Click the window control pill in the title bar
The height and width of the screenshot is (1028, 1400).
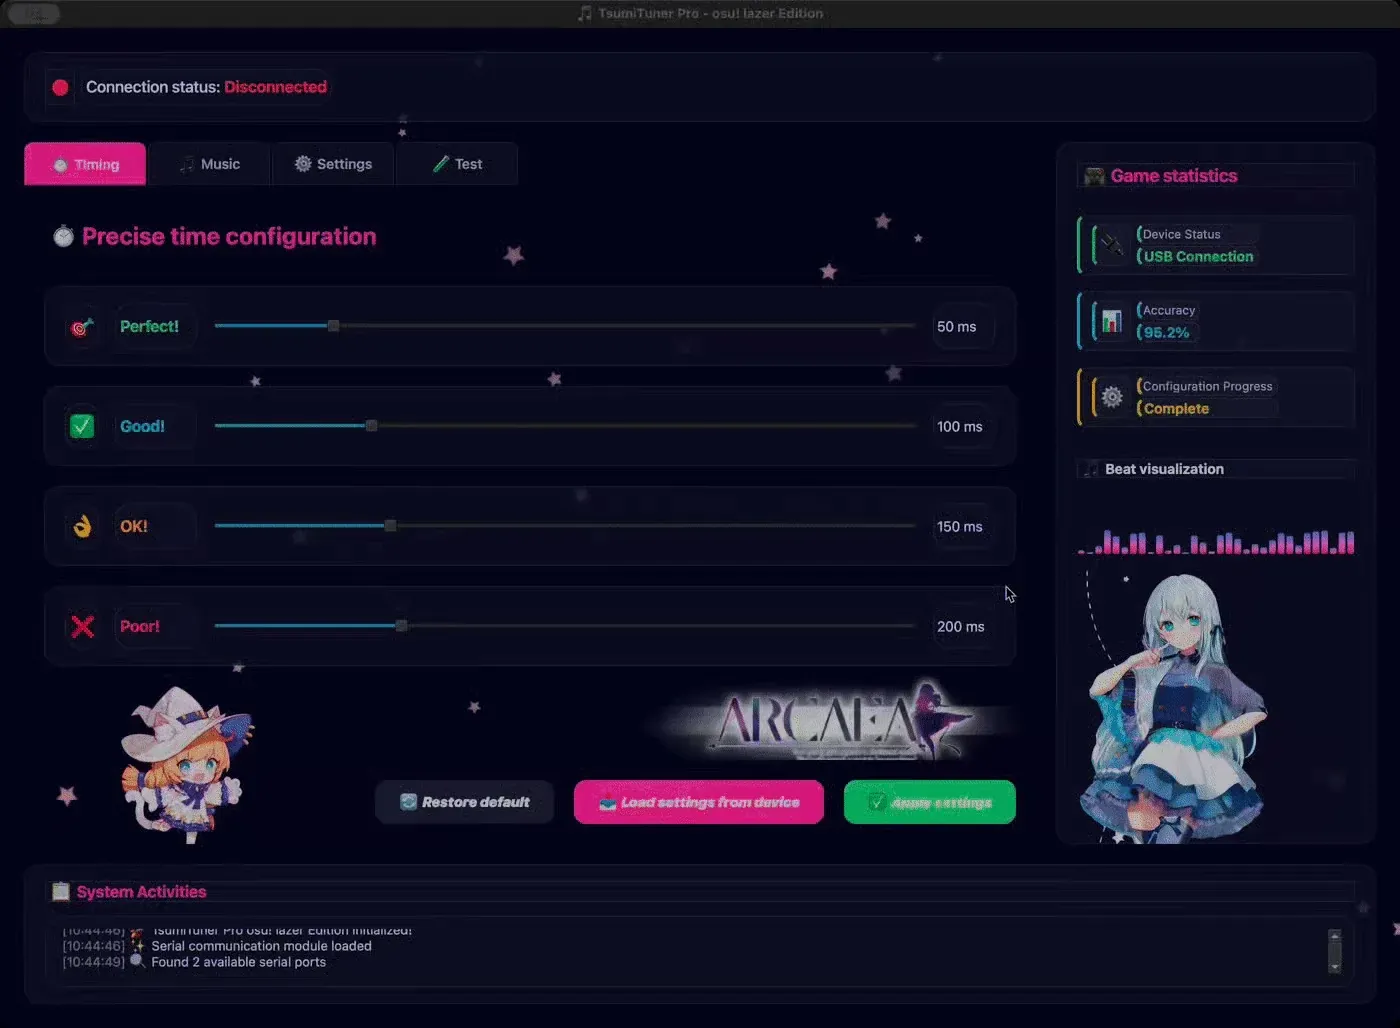[x=34, y=14]
